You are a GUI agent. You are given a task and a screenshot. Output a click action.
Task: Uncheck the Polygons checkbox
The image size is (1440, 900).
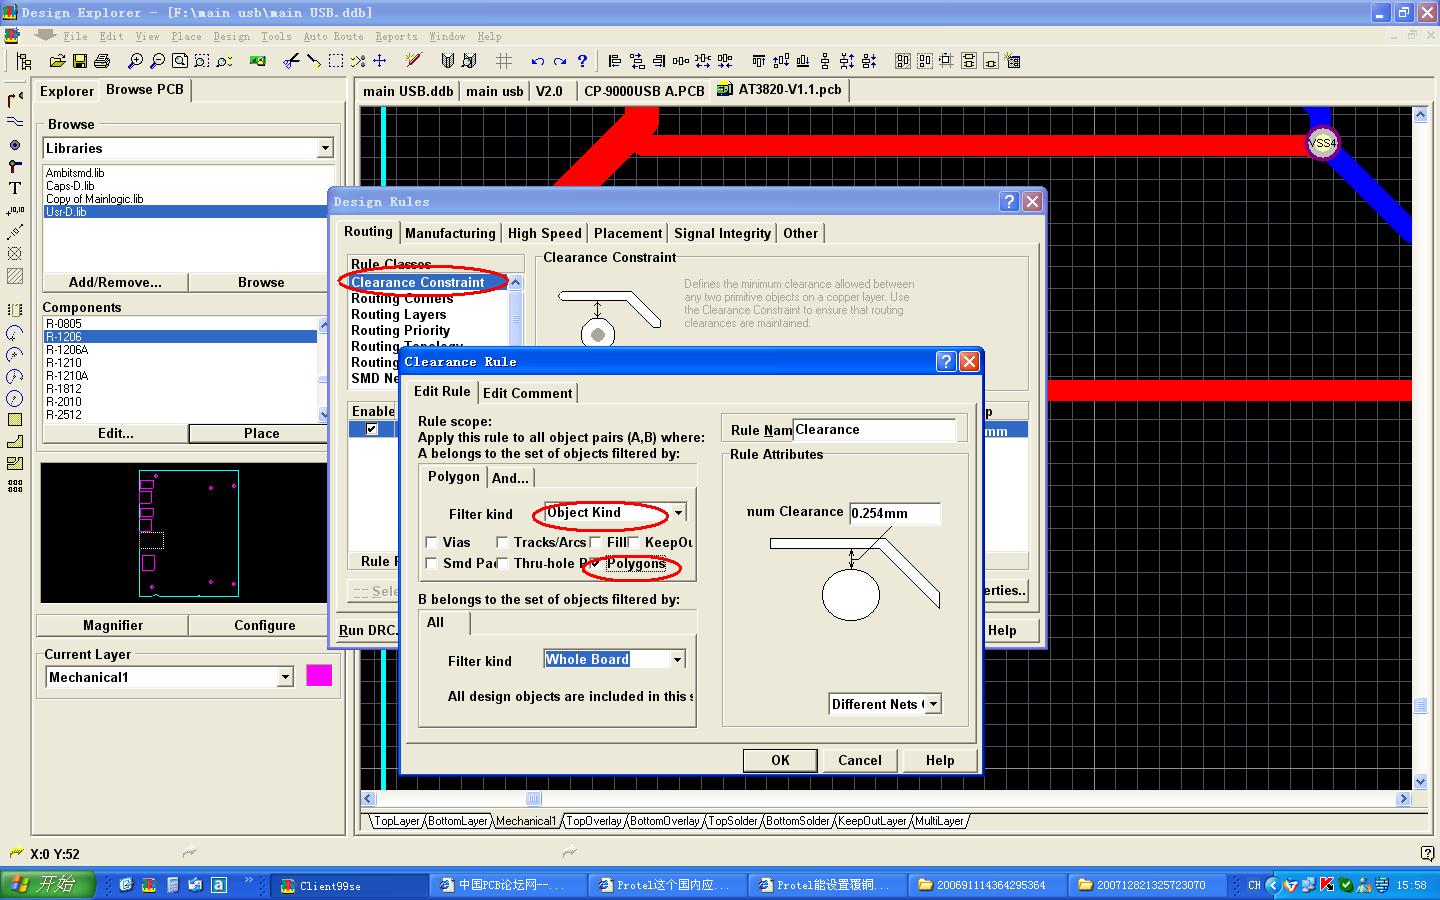pyautogui.click(x=596, y=563)
